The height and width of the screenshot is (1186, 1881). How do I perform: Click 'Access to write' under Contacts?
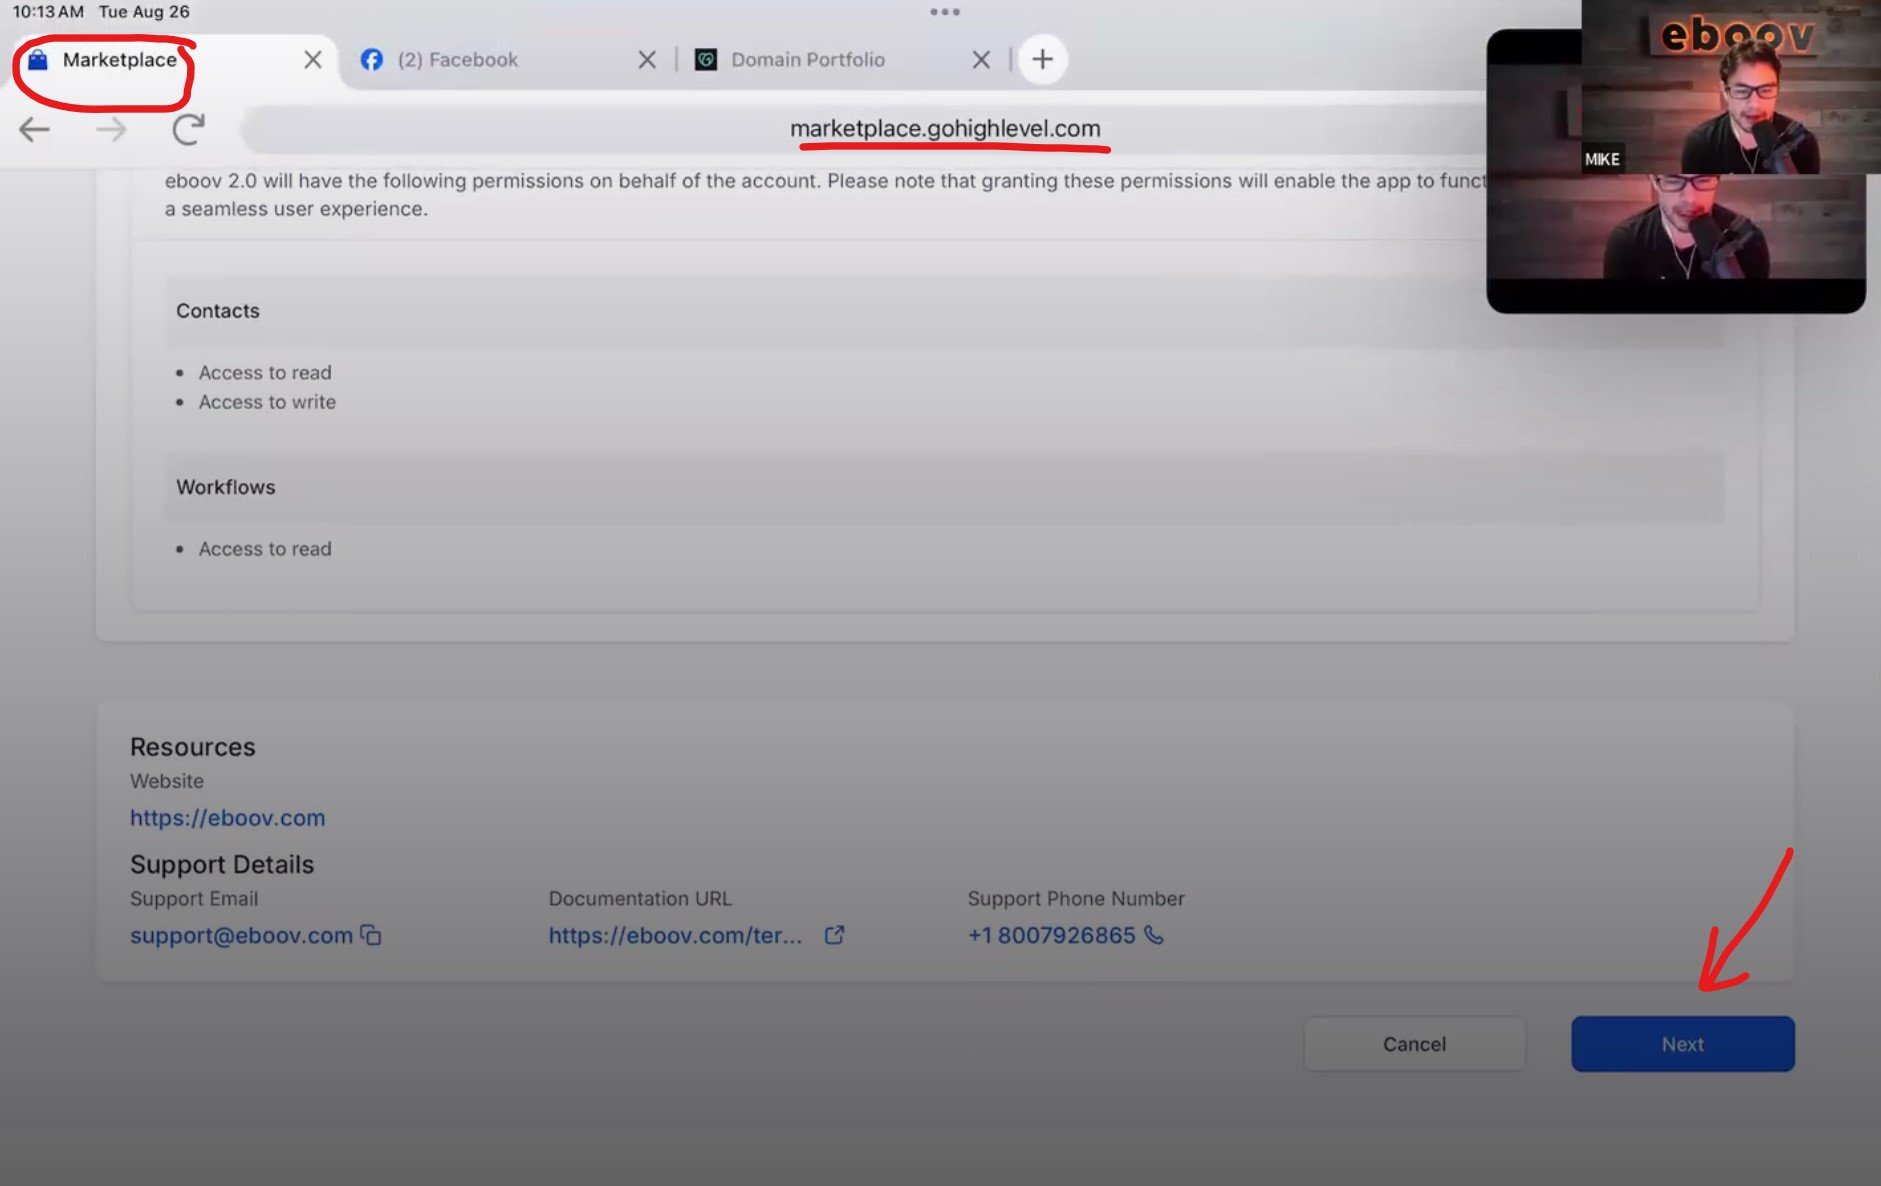point(267,402)
